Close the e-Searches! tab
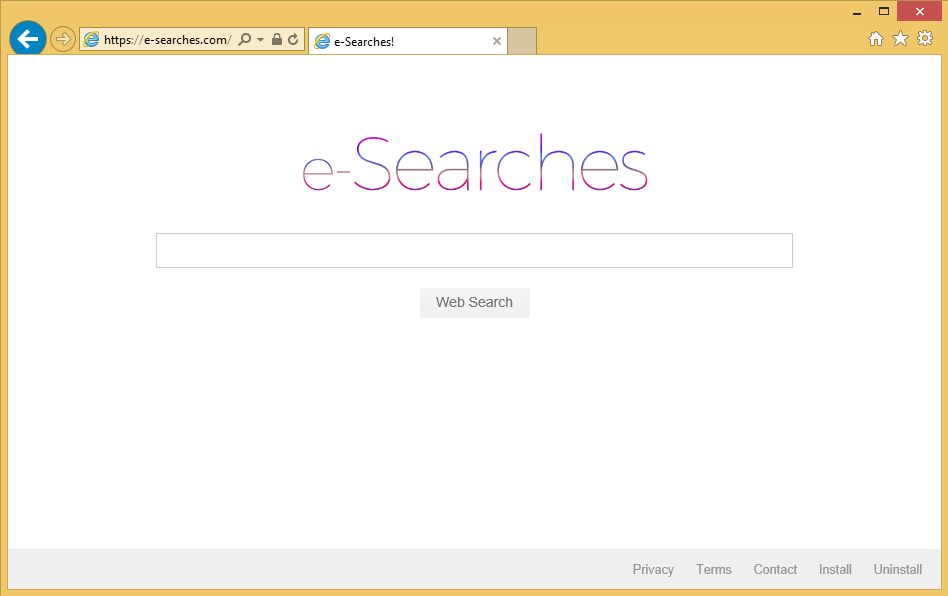Screen dimensions: 948x596 tap(497, 41)
